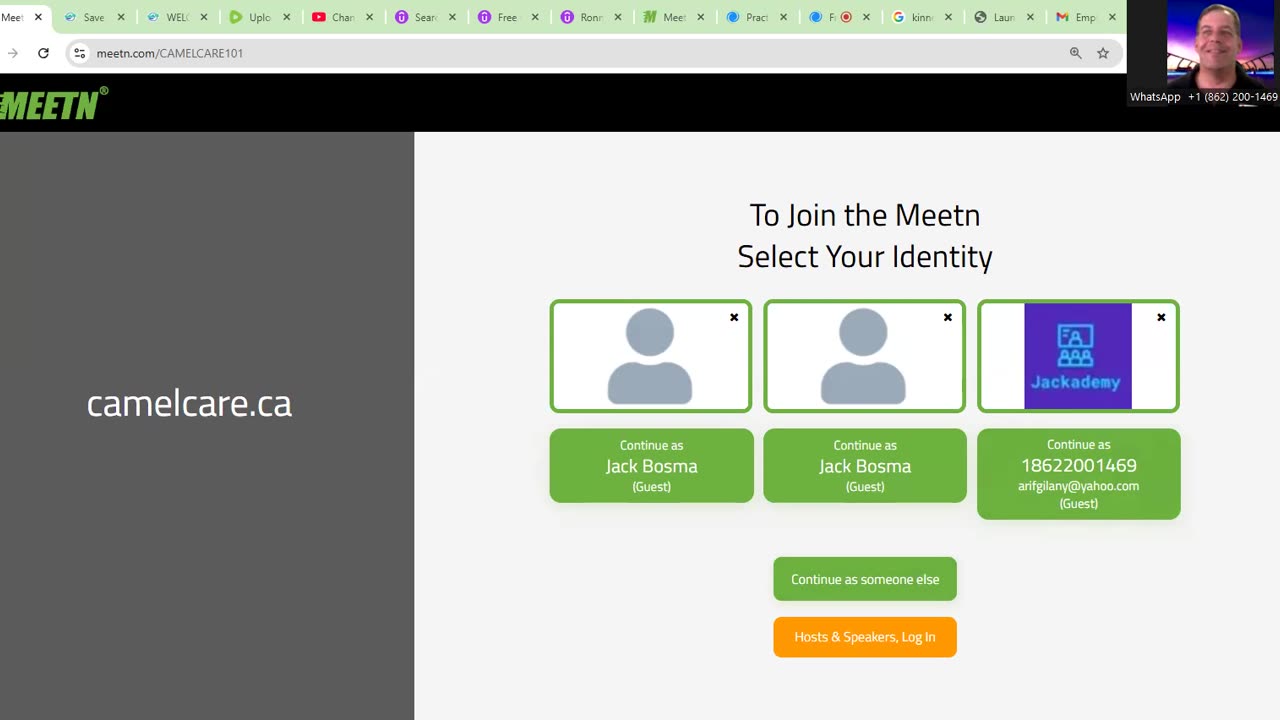1280x720 pixels.
Task: Close the Free tab
Action: [x=535, y=17]
